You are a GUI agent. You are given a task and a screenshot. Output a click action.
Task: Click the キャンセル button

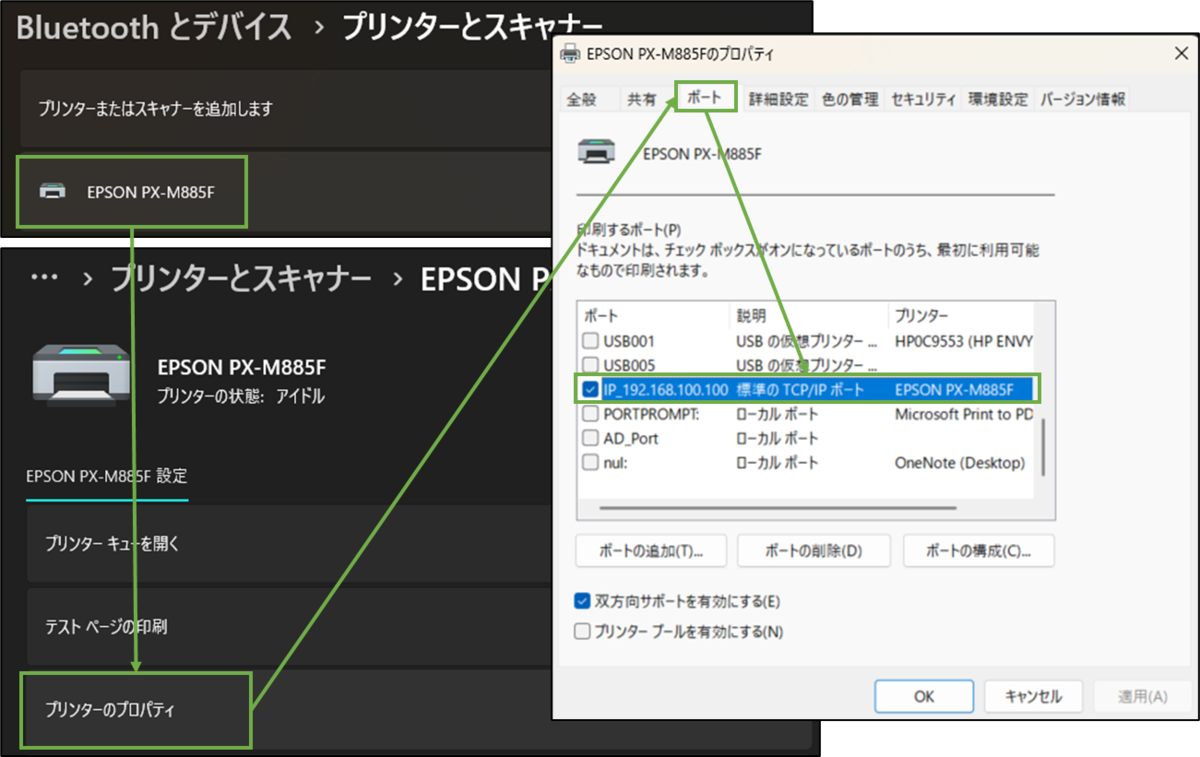(x=1033, y=696)
